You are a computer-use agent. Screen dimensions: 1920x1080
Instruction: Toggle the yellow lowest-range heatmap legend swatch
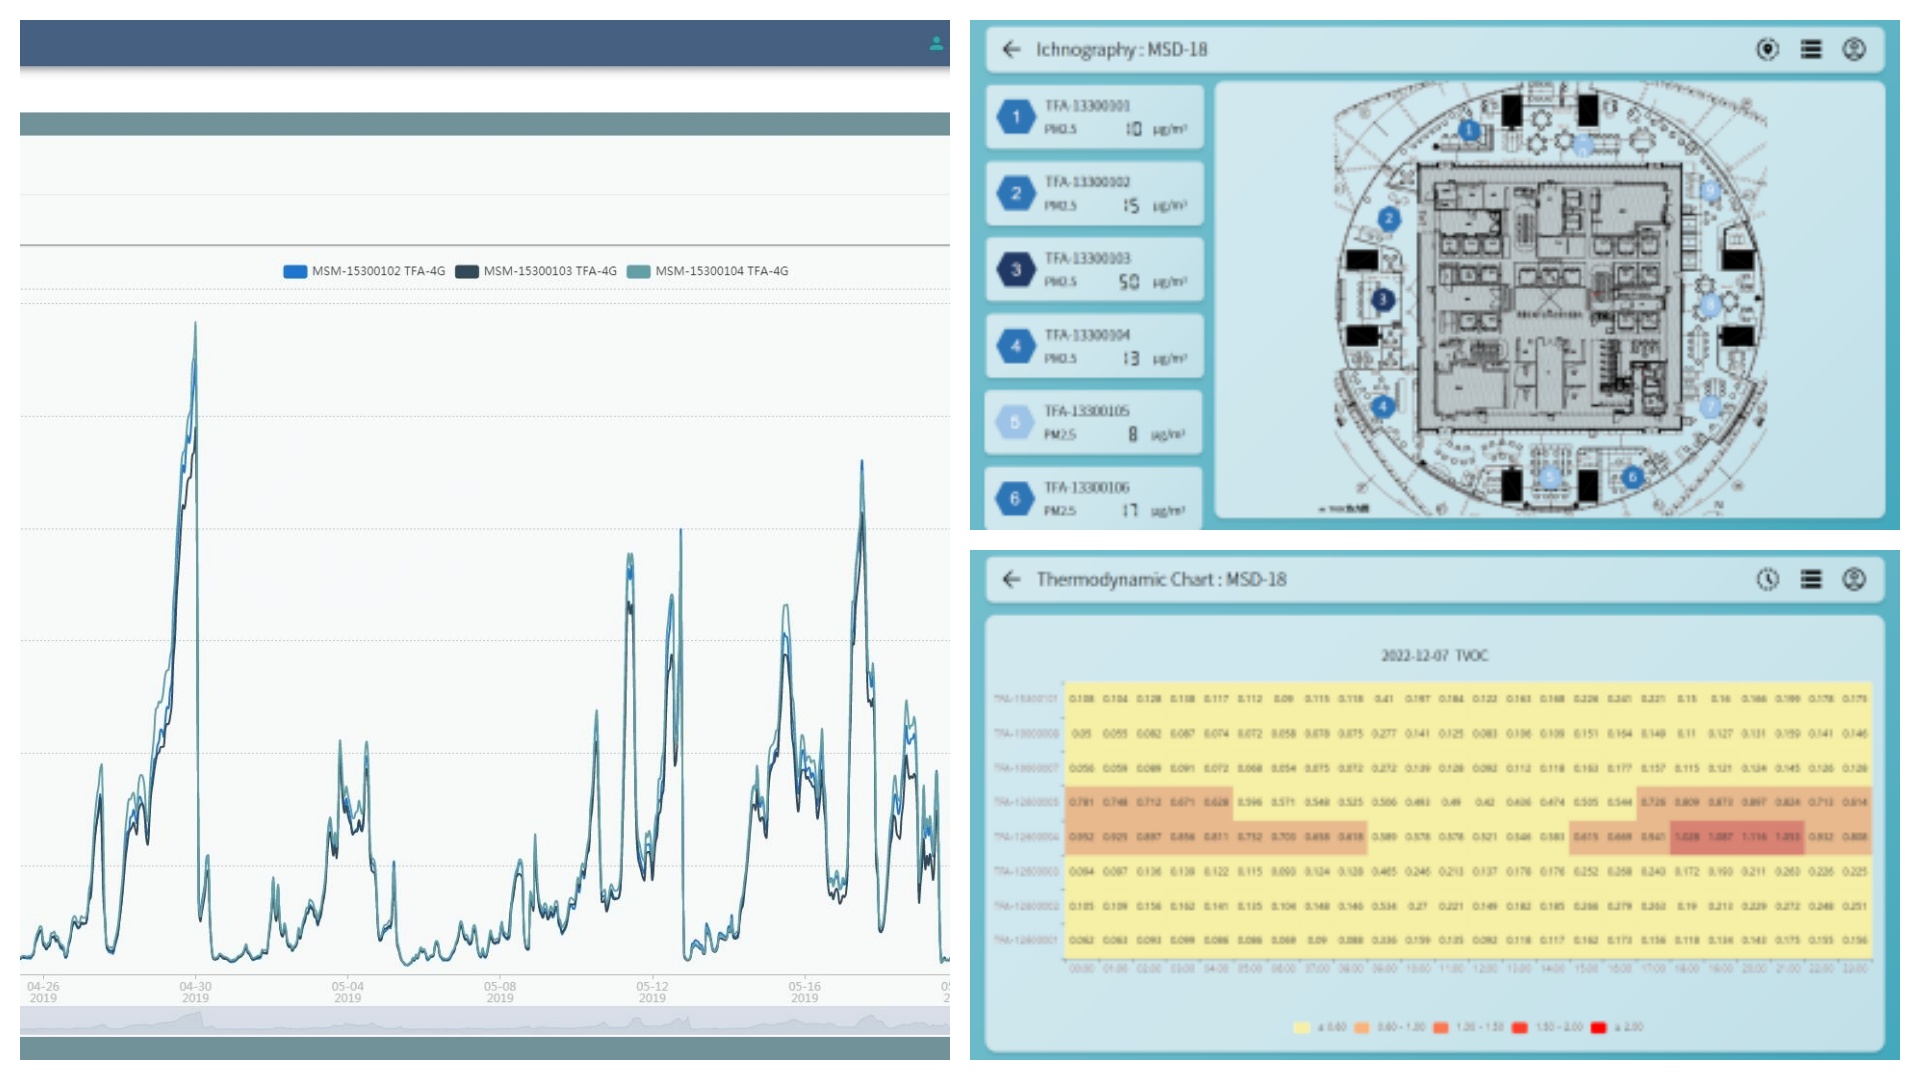[1301, 1027]
